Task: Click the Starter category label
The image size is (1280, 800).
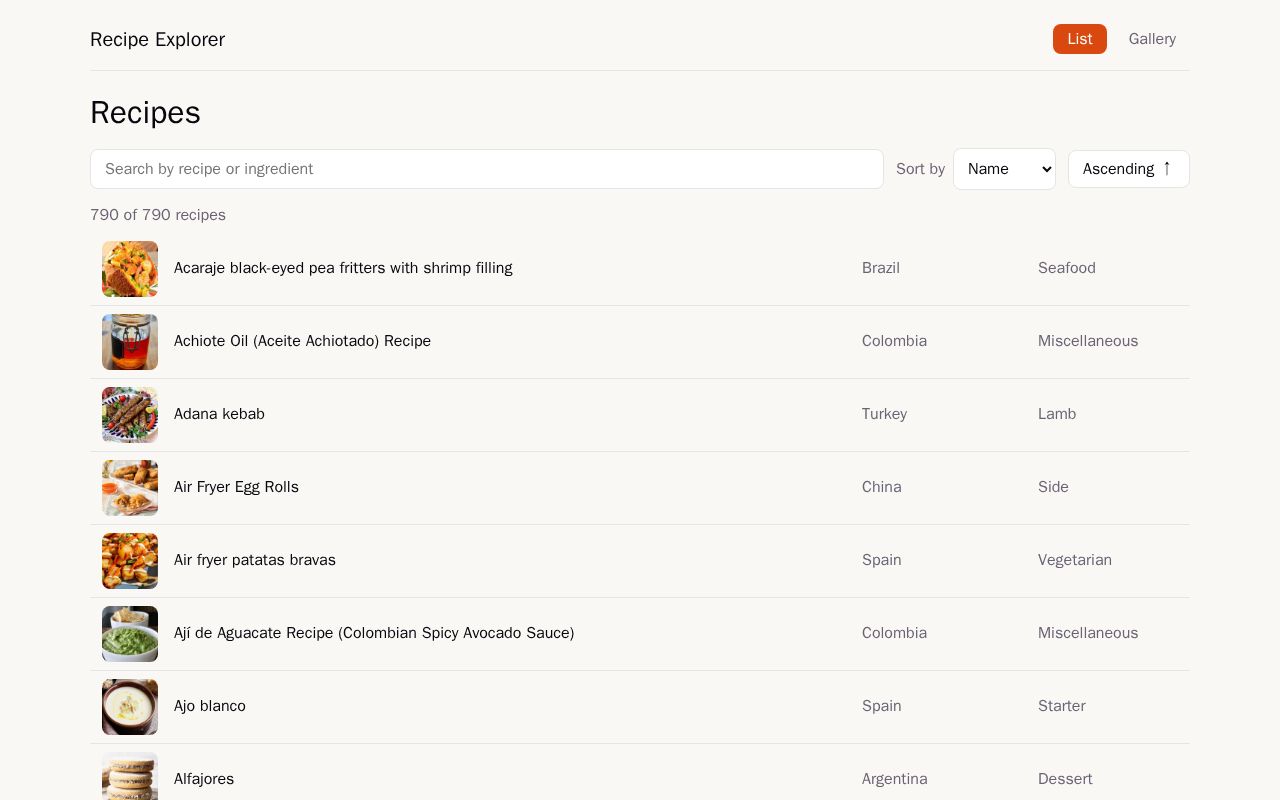Action: 1062,706
